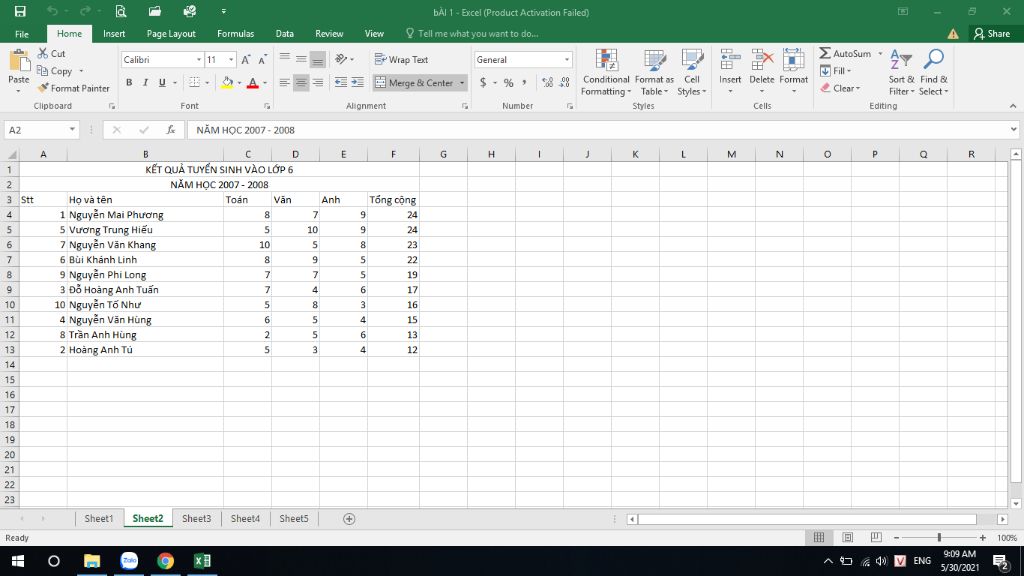This screenshot has width=1024, height=576.
Task: Switch to Page Layout view icon
Action: tap(848, 537)
